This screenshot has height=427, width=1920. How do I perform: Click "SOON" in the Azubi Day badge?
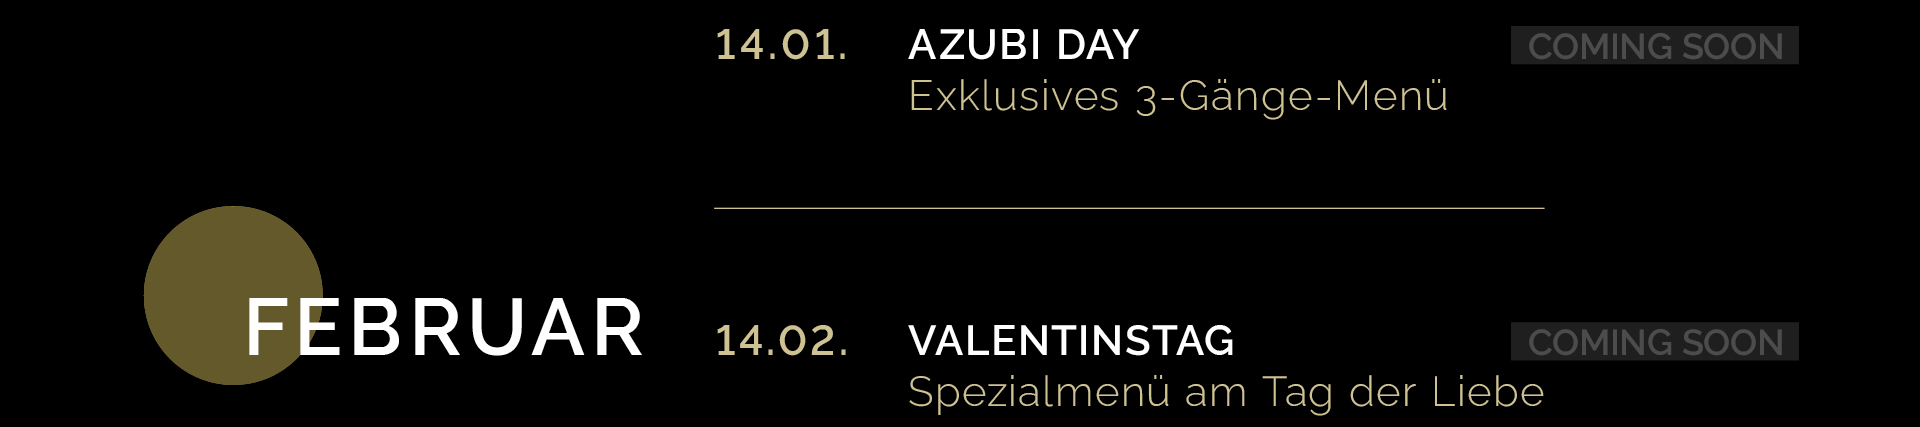tap(1733, 46)
